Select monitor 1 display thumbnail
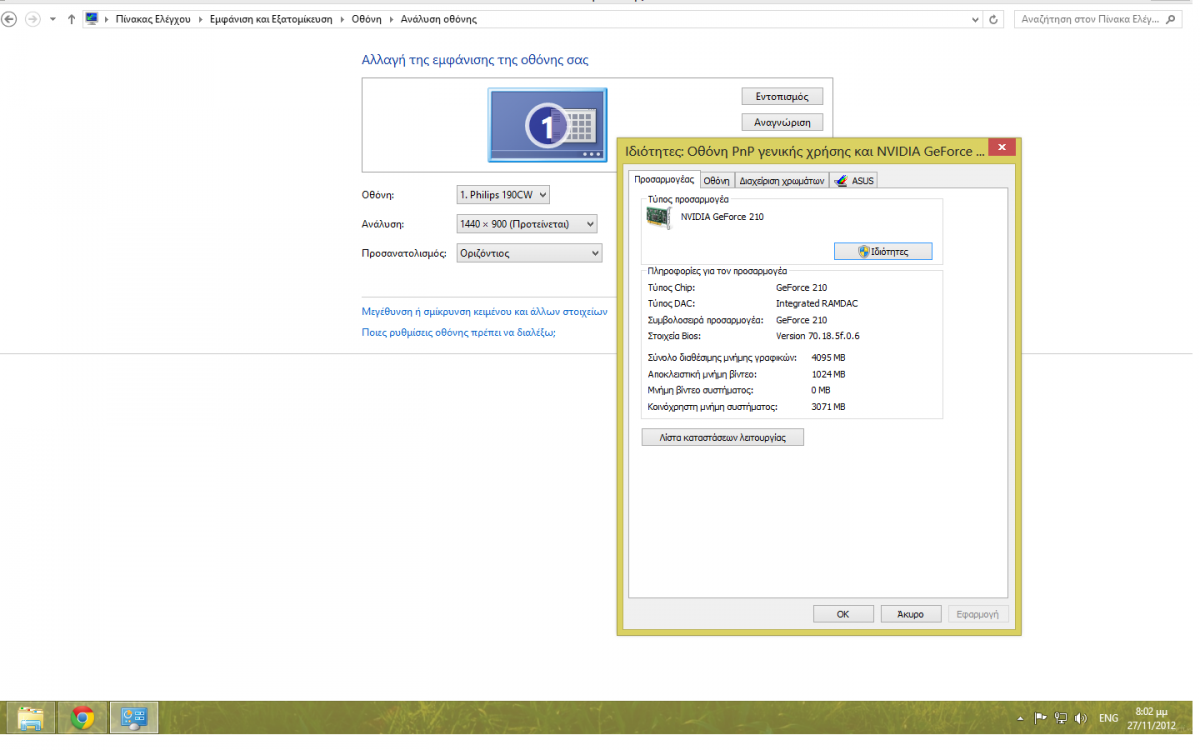 547,125
